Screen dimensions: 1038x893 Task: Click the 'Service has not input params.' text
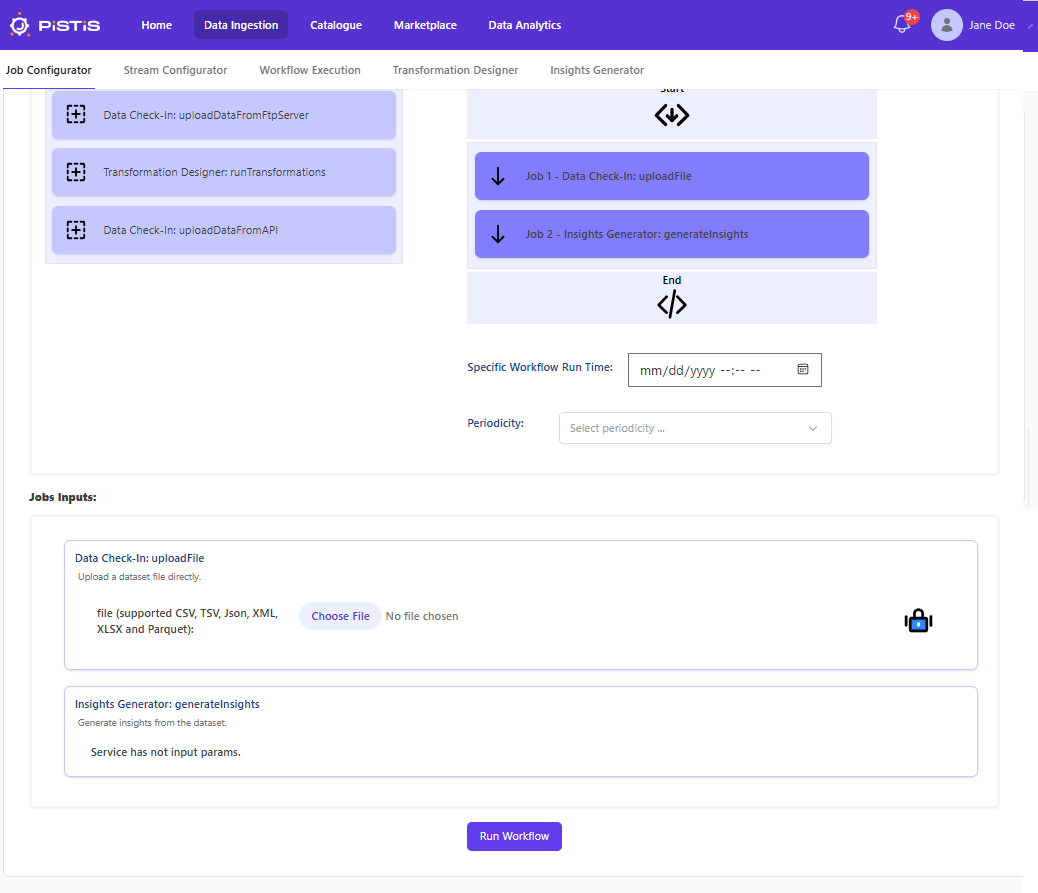point(165,752)
